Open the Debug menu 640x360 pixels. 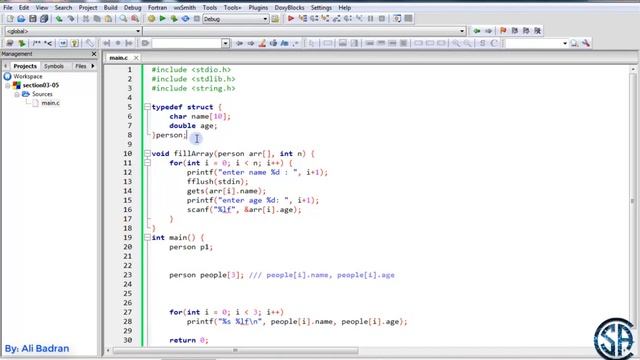point(132,7)
